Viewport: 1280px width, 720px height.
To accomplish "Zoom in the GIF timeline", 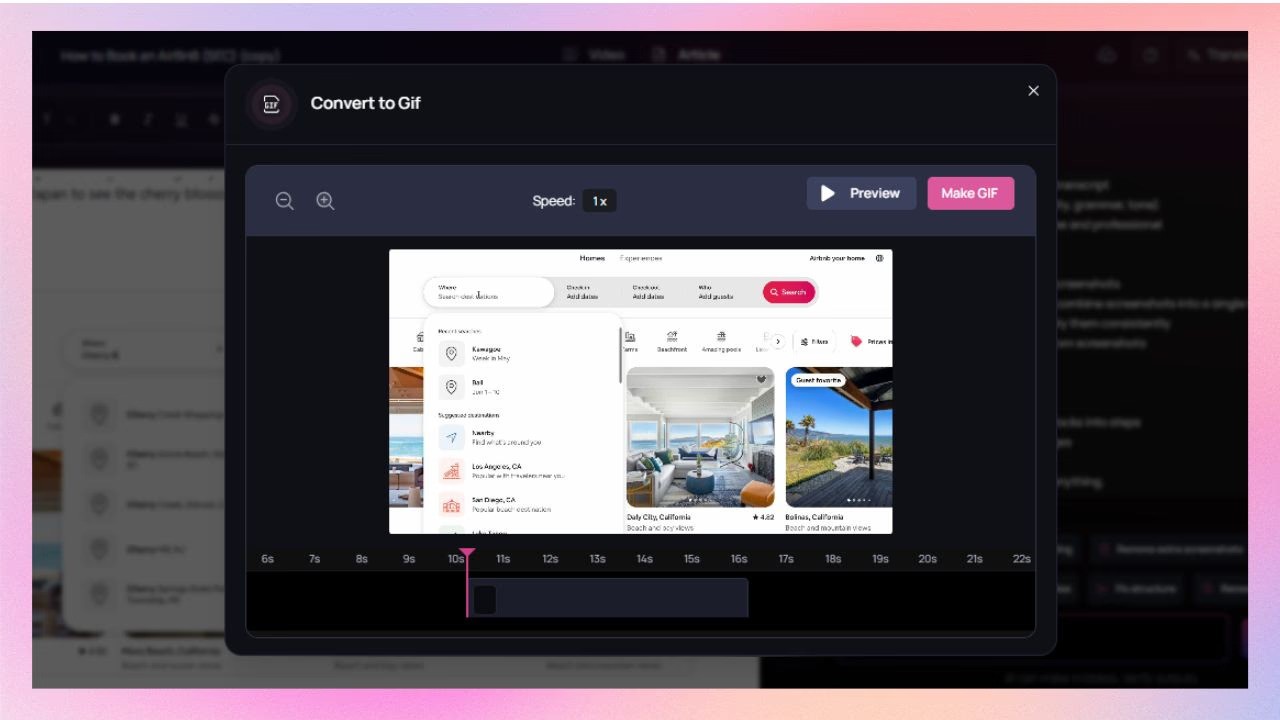I will tap(325, 201).
